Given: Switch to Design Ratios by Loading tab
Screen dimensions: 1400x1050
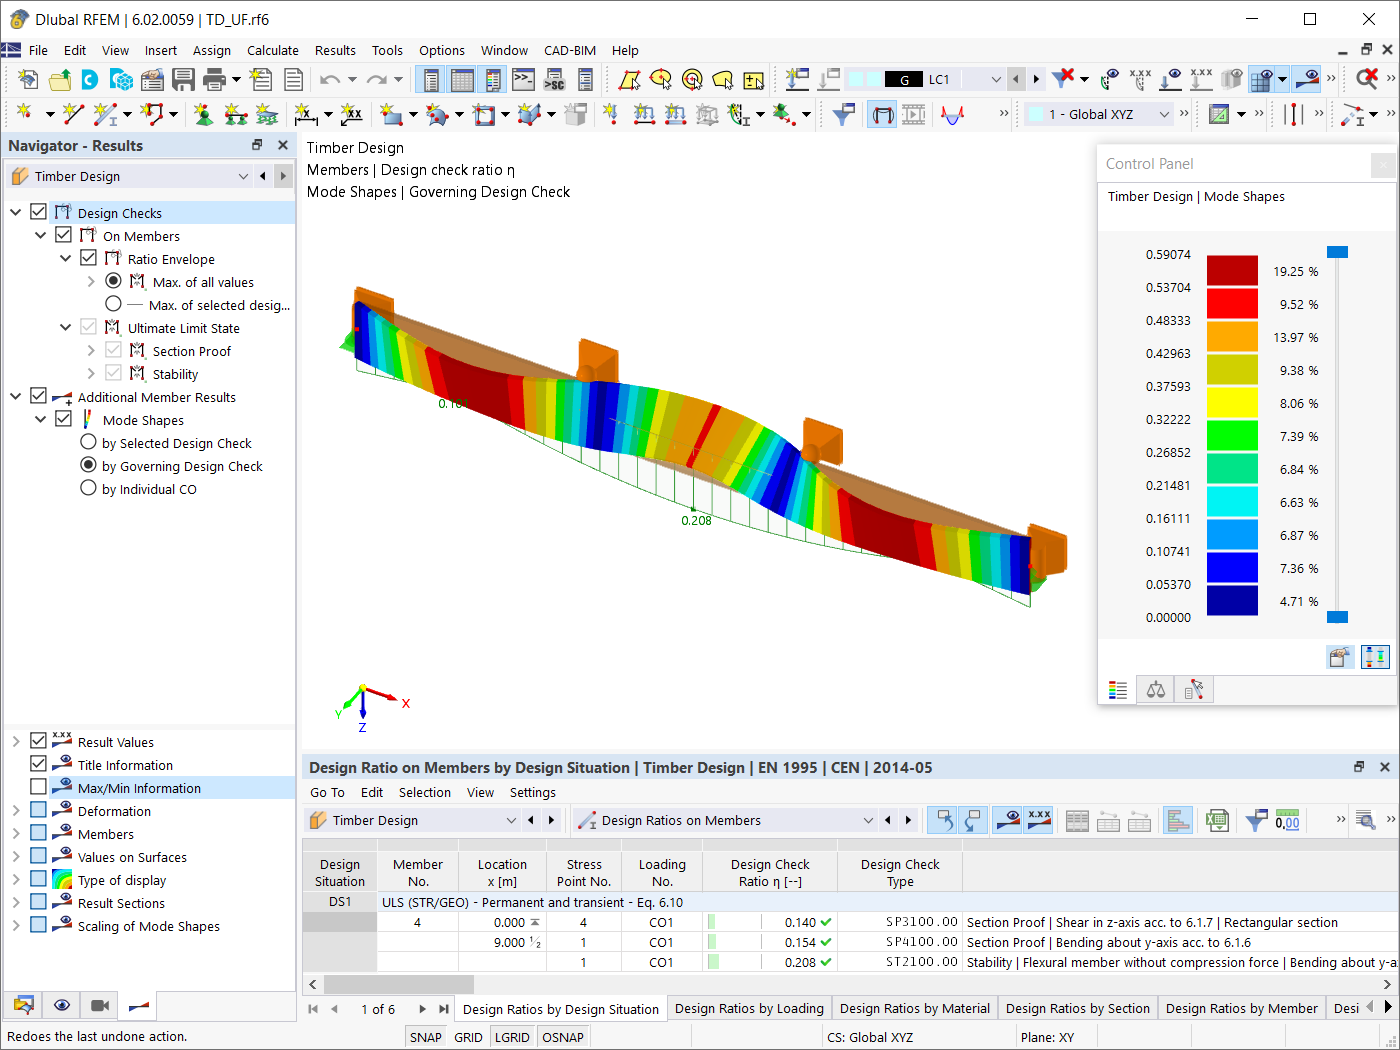Looking at the screenshot, I should 749,1008.
